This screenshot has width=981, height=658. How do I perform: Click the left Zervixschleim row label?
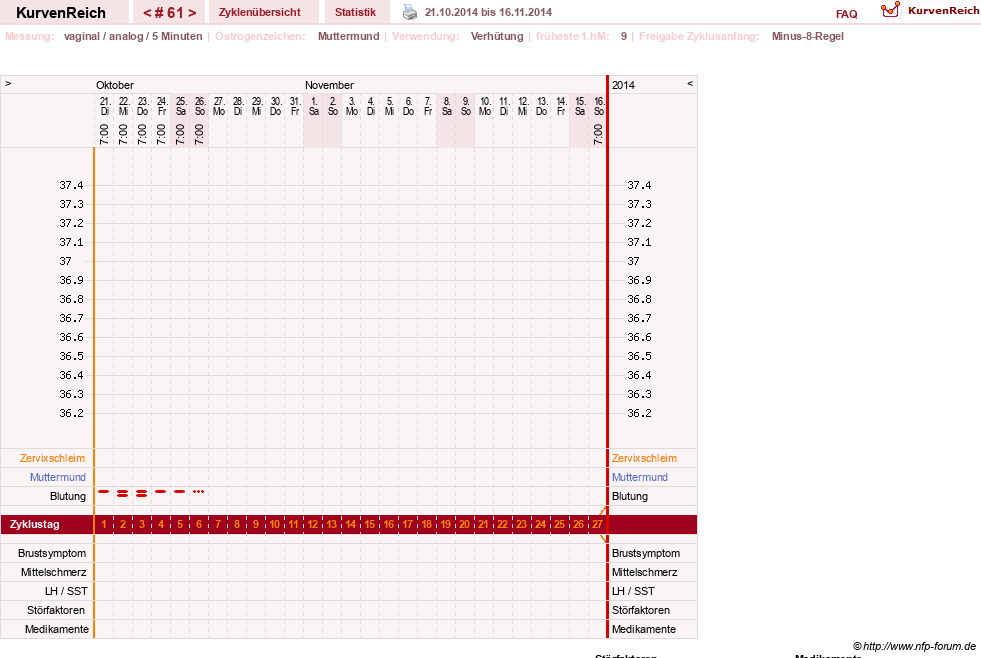click(52, 458)
